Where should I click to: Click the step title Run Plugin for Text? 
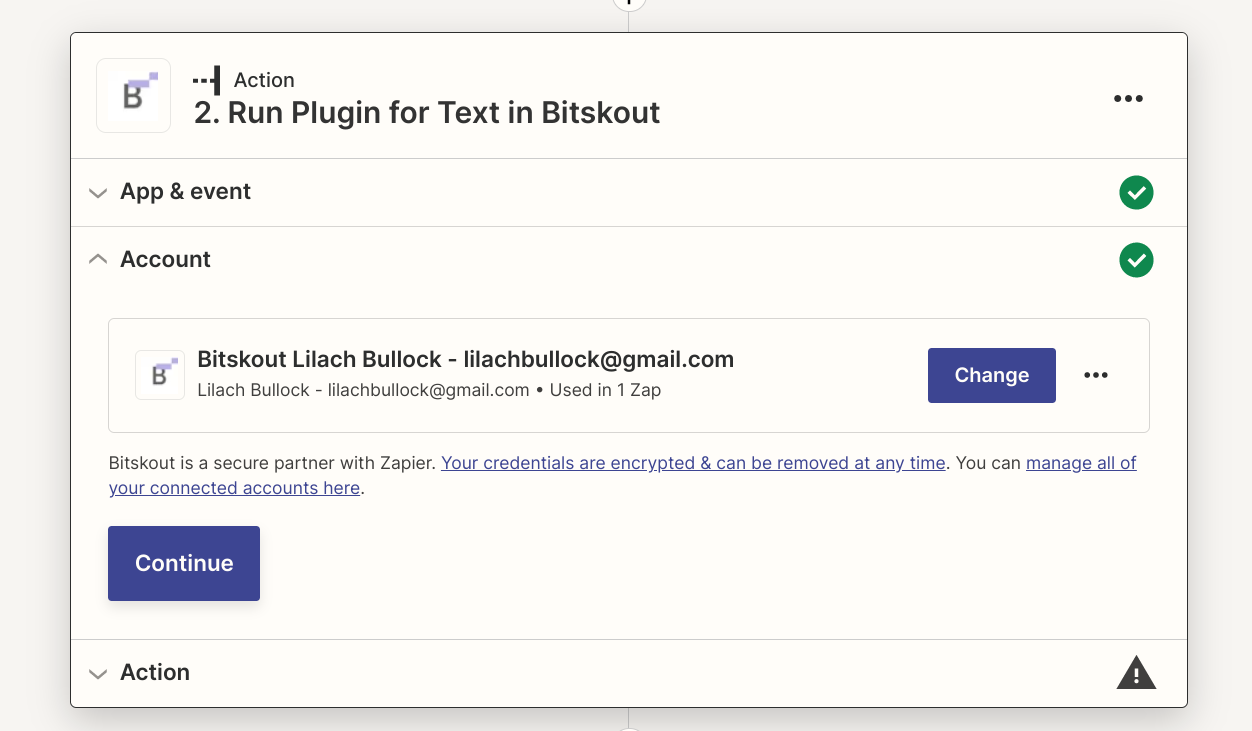[427, 113]
